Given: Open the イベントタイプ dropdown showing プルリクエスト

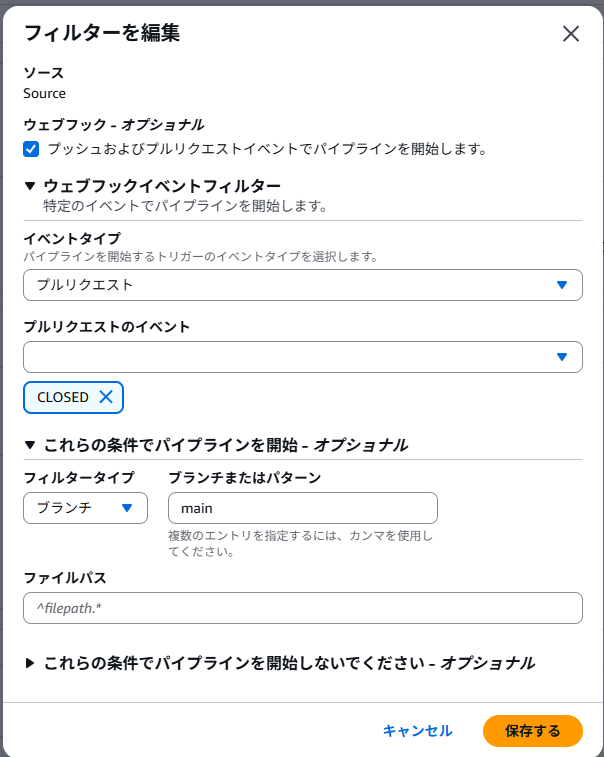Looking at the screenshot, I should tap(290, 285).
